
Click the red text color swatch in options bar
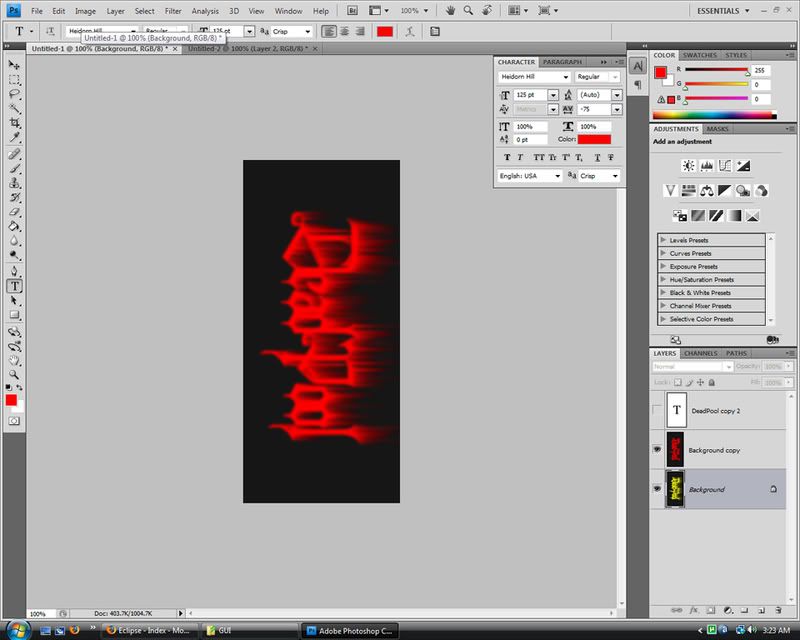pos(385,32)
